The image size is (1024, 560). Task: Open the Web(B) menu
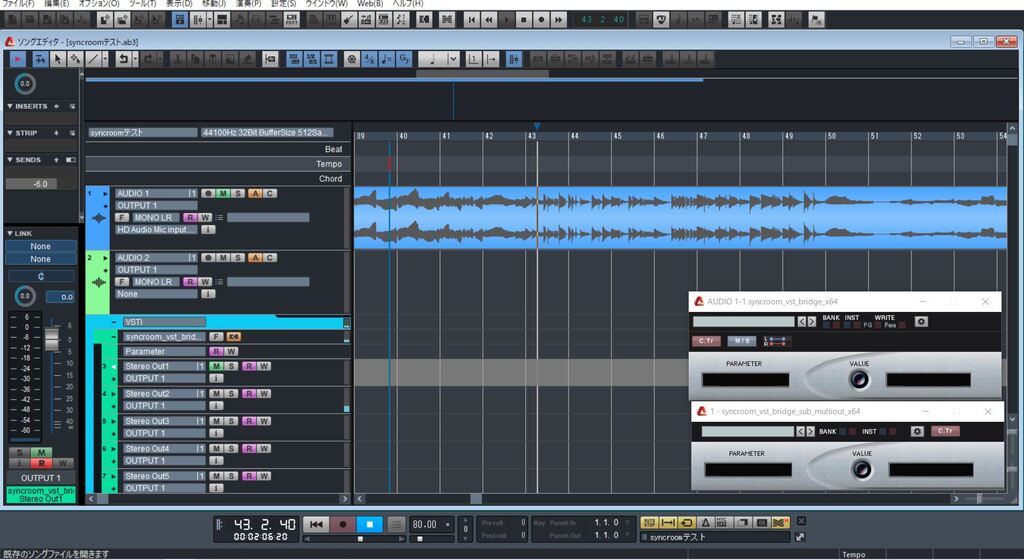pos(370,3)
